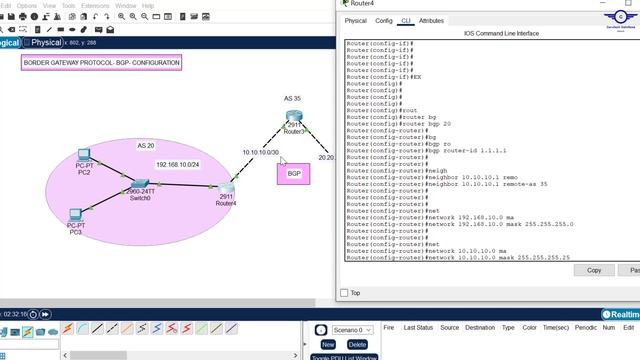Click the New scenario button
This screenshot has width=640, height=360.
(328, 344)
